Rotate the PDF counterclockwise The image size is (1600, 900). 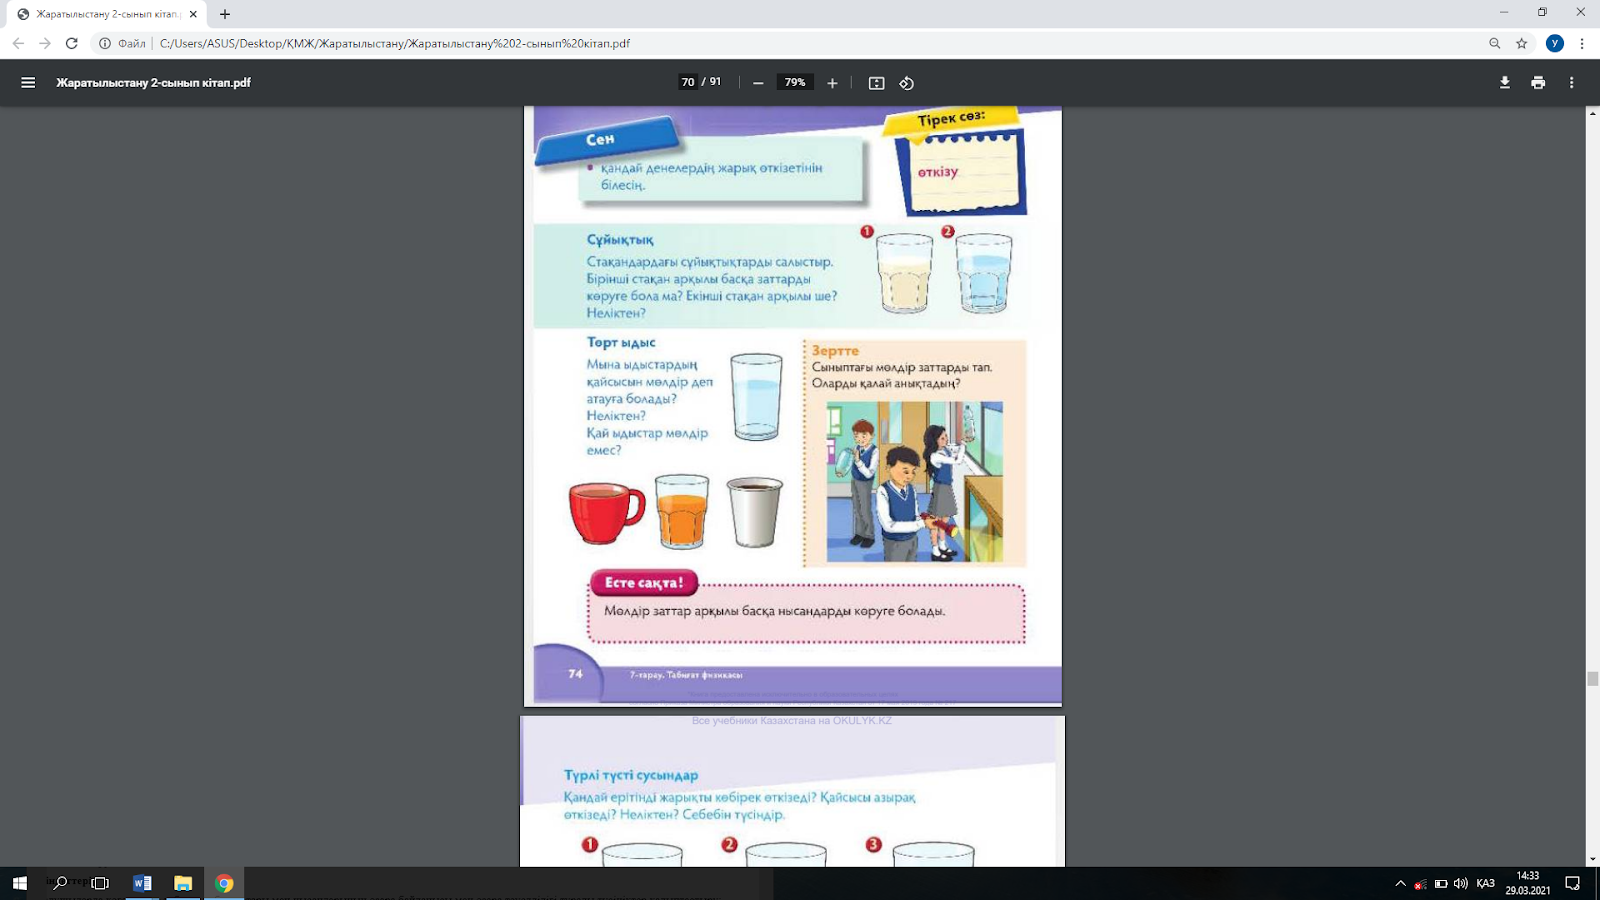tap(907, 83)
